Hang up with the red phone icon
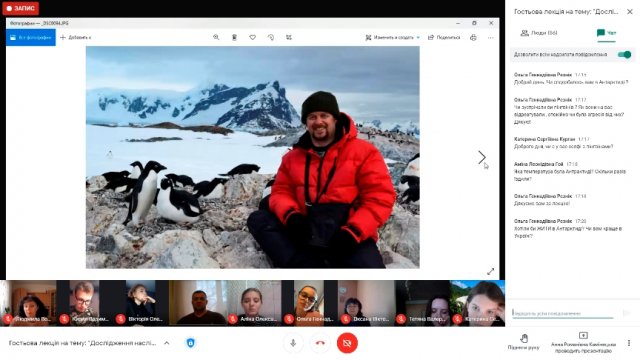Image resolution: width=640 pixels, height=360 pixels. pyautogui.click(x=320, y=343)
